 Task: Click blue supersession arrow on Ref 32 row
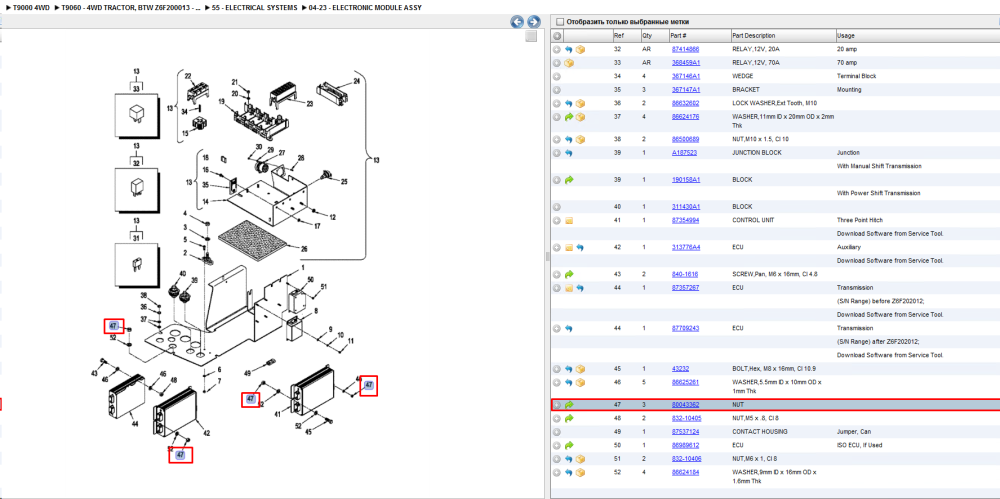[569, 49]
